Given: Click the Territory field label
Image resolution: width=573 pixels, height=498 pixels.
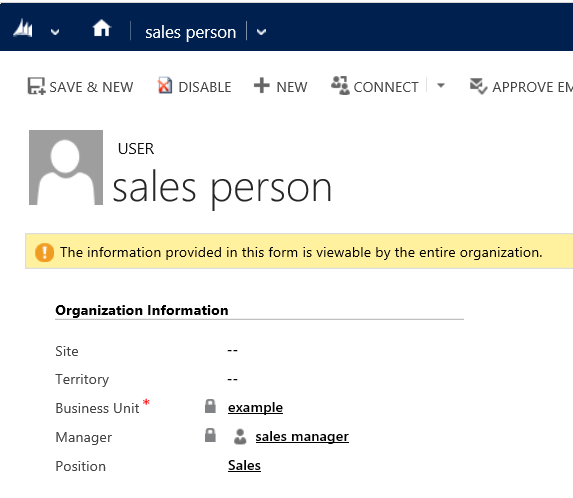Looking at the screenshot, I should pos(82,380).
